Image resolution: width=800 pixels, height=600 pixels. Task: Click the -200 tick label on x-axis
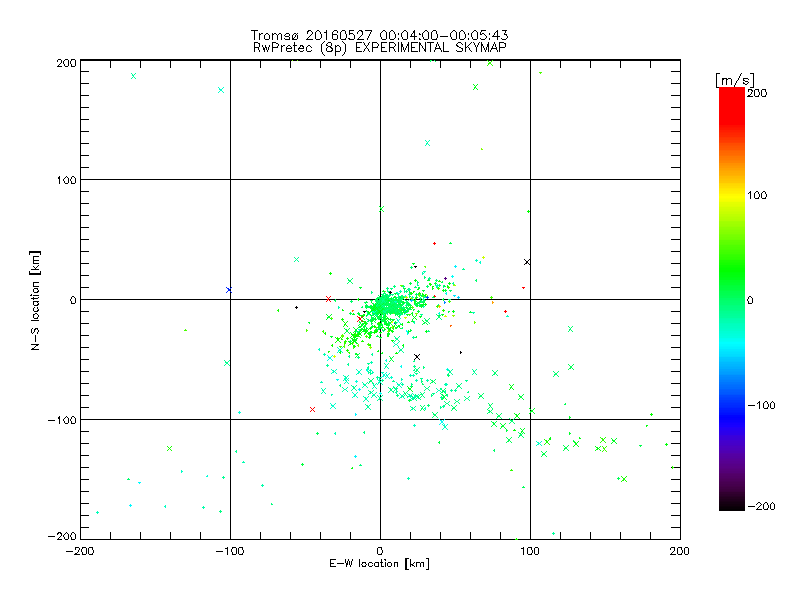(80, 551)
